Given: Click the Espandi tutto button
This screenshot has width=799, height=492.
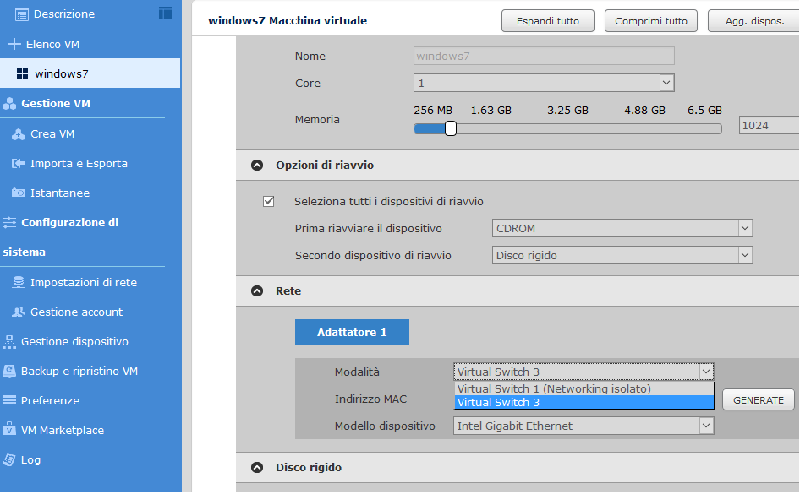Looking at the screenshot, I should [x=547, y=21].
